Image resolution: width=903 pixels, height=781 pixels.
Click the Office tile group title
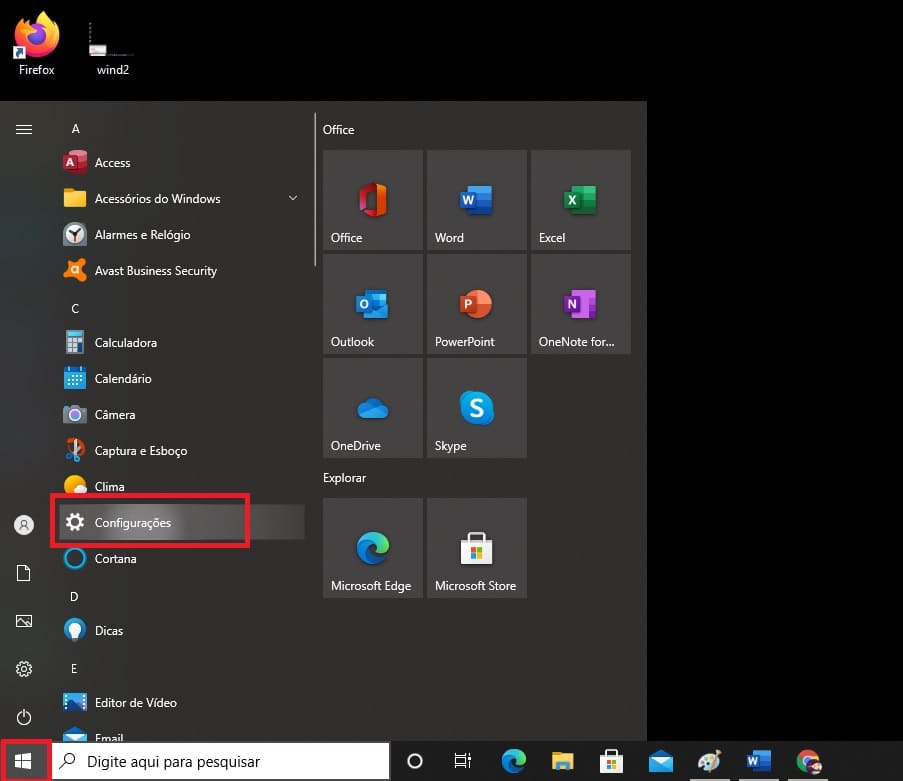[x=339, y=130]
